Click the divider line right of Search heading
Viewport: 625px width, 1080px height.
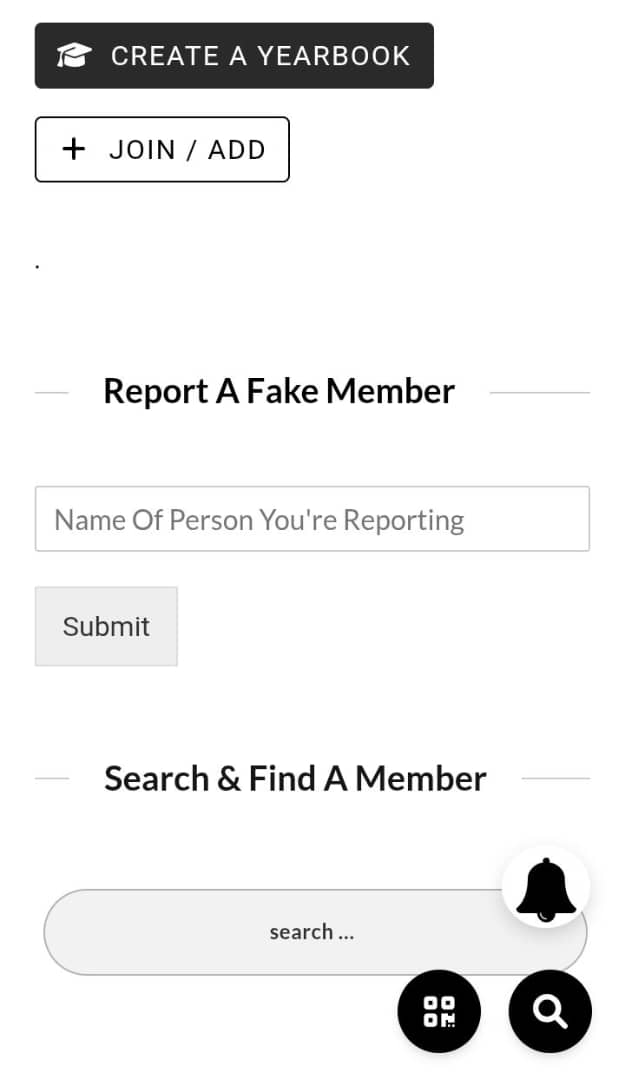point(555,778)
